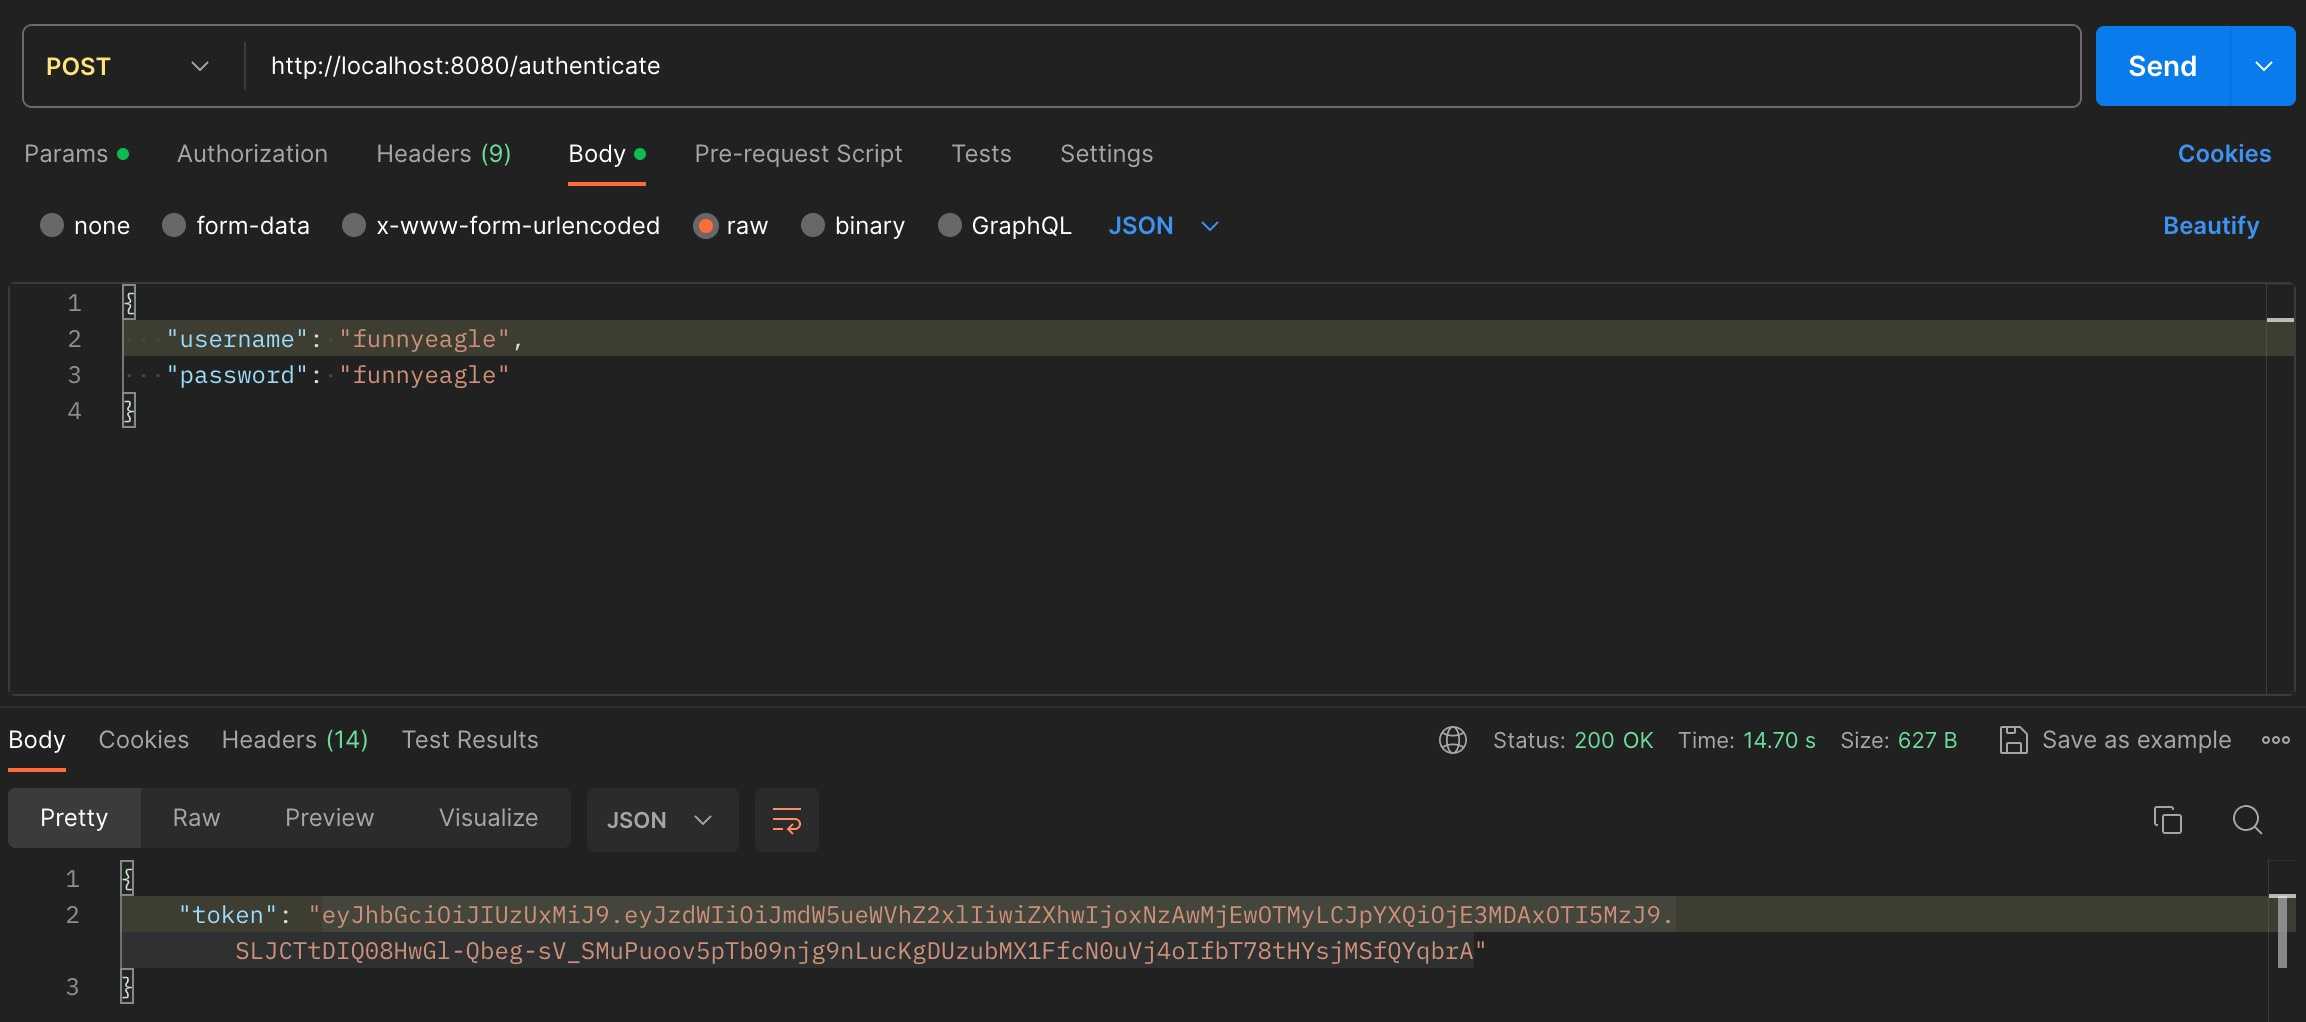Click the Save as example icon
Screen dimensions: 2306x1022
tap(2012, 740)
